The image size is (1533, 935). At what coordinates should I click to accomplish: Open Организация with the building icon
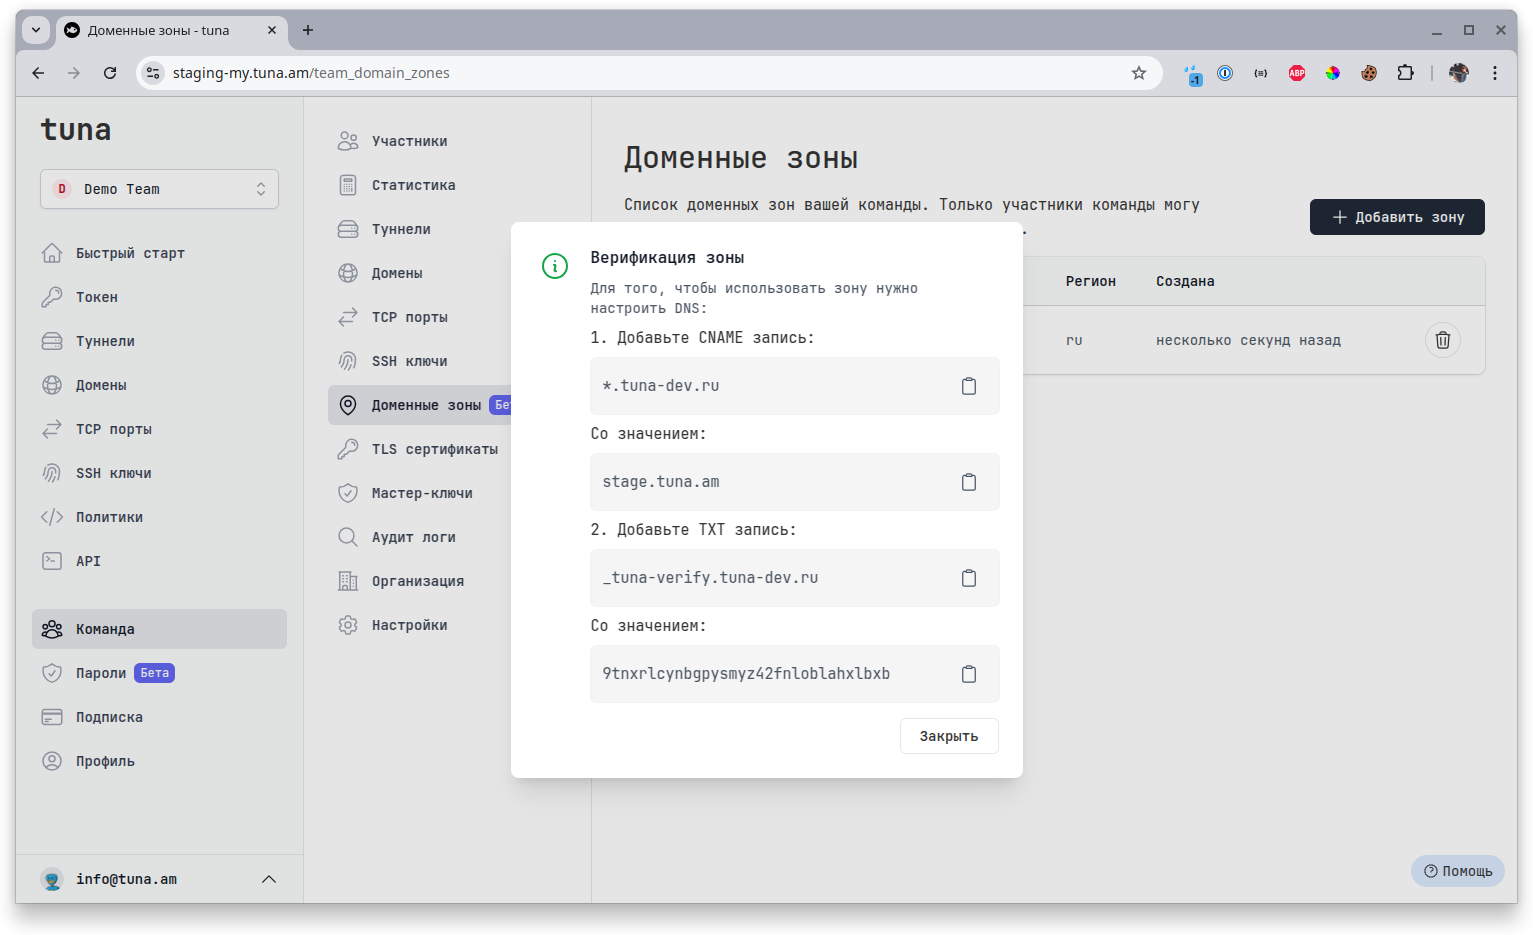pyautogui.click(x=417, y=580)
